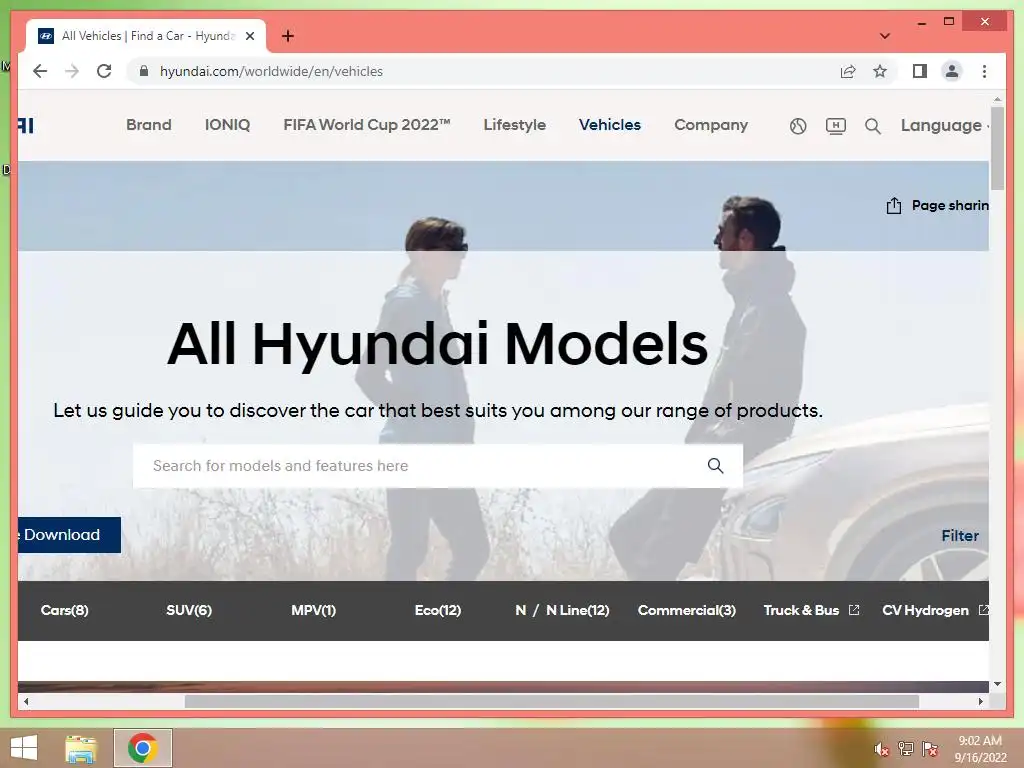Click the horizontal scrollbar right arrow

[x=980, y=701]
